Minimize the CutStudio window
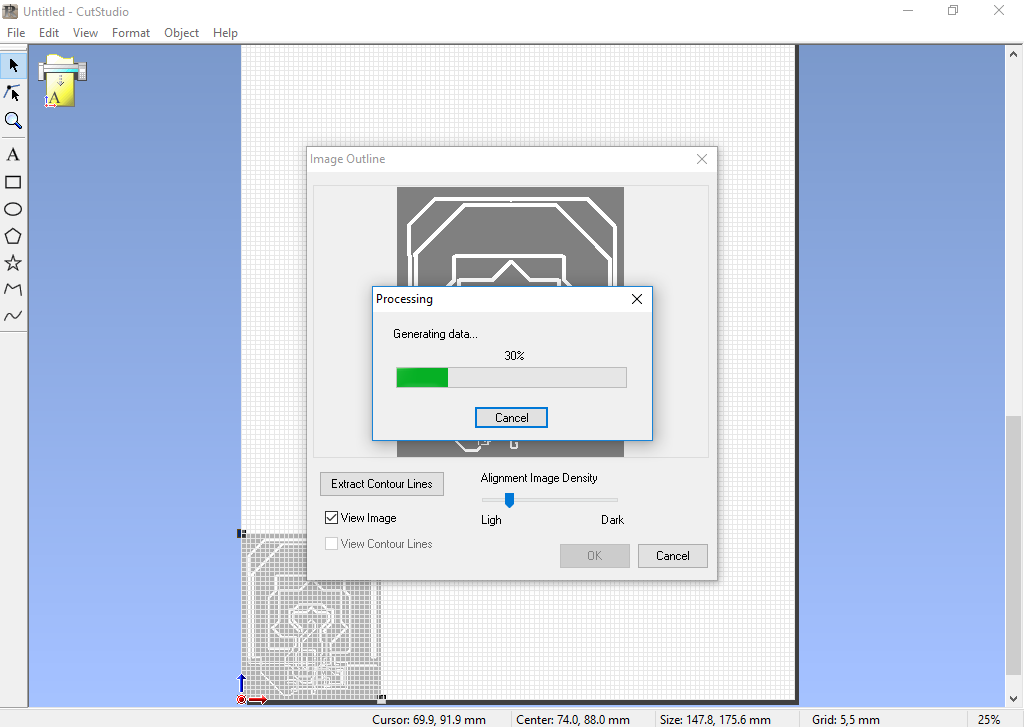 (x=908, y=10)
